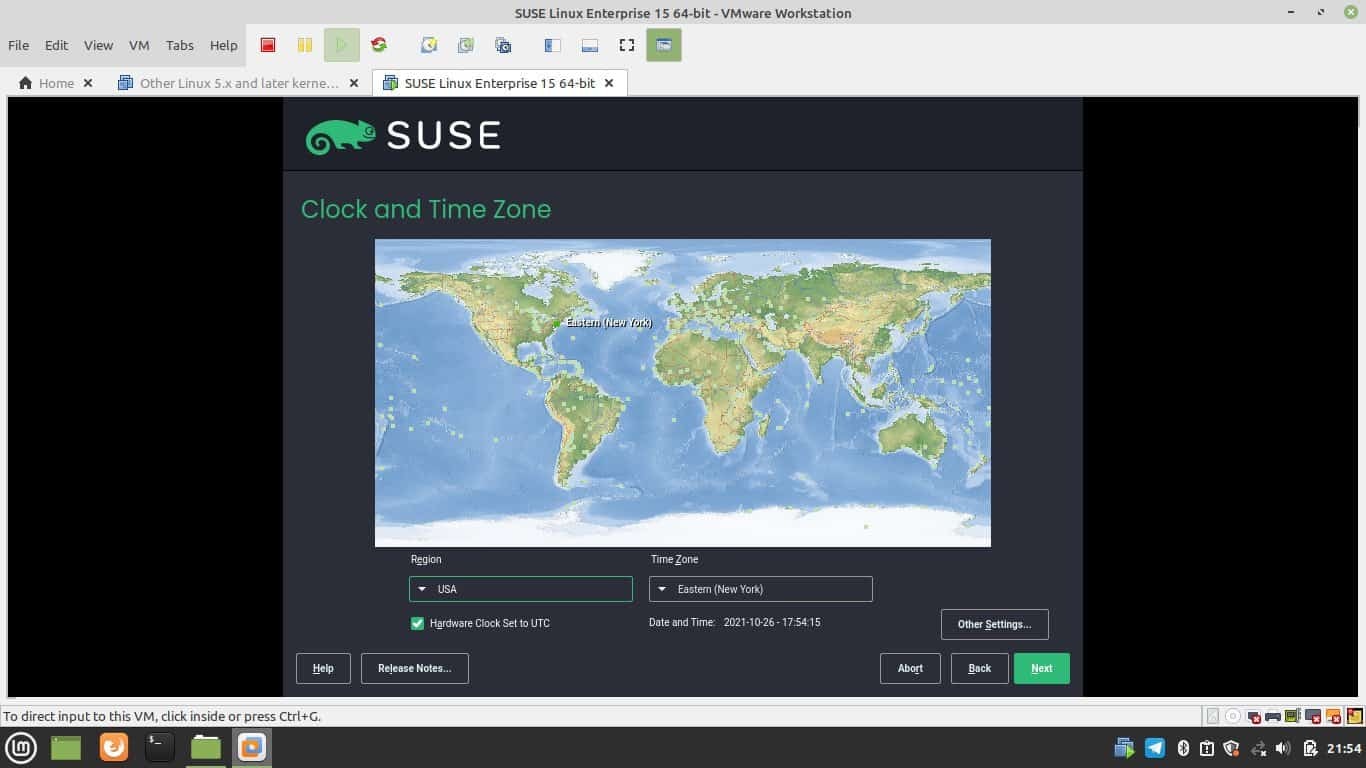Screen dimensions: 1366x768
Task: Go Back to the previous installer step
Action: coord(980,668)
